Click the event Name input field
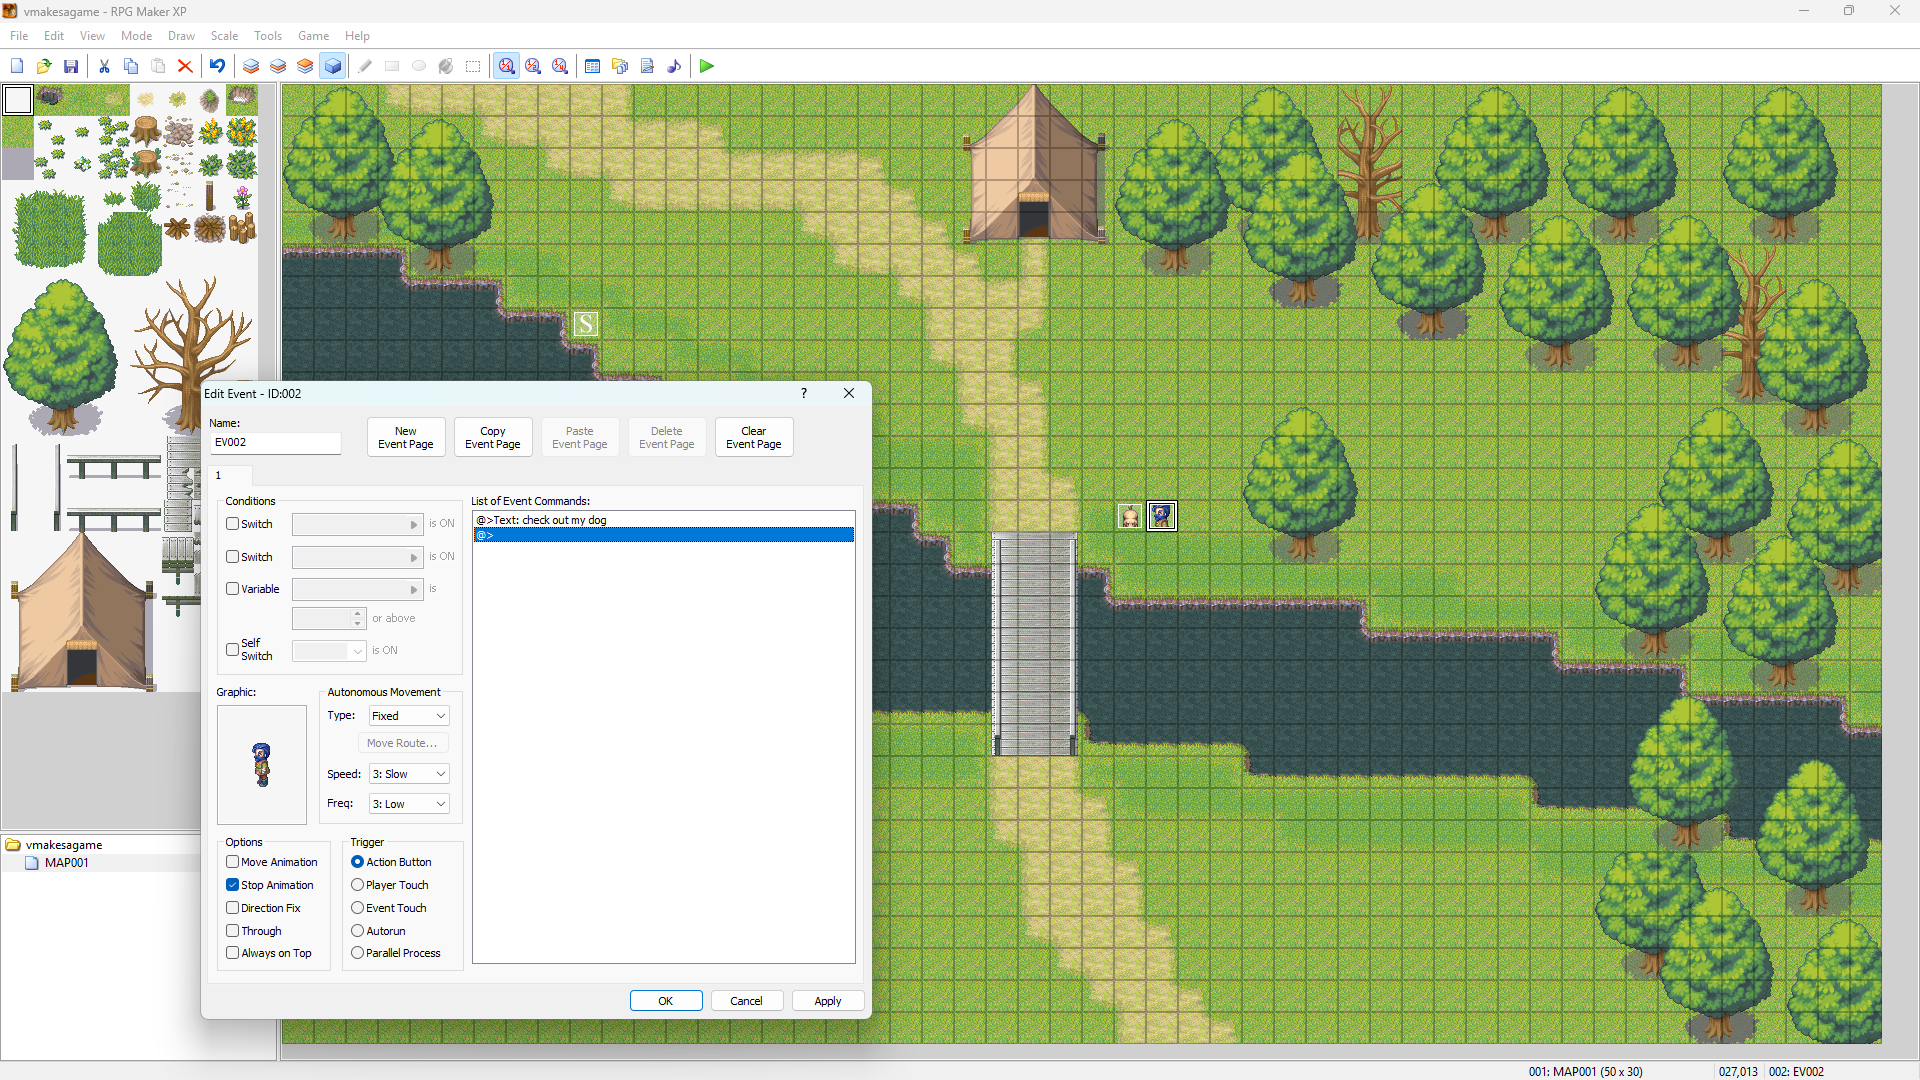This screenshot has width=1920, height=1080. pos(275,443)
